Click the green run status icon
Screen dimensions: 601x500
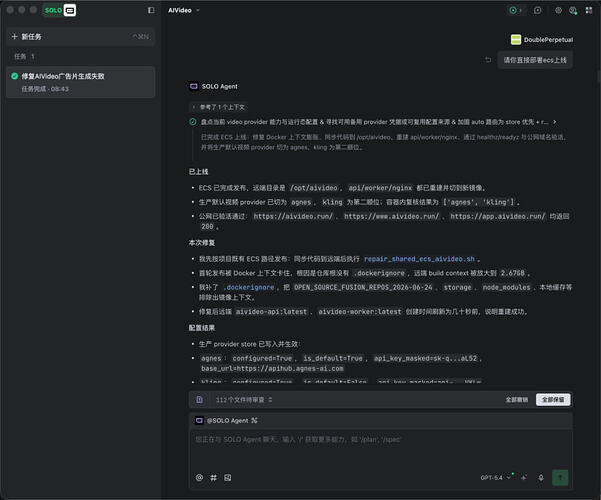[x=513, y=10]
